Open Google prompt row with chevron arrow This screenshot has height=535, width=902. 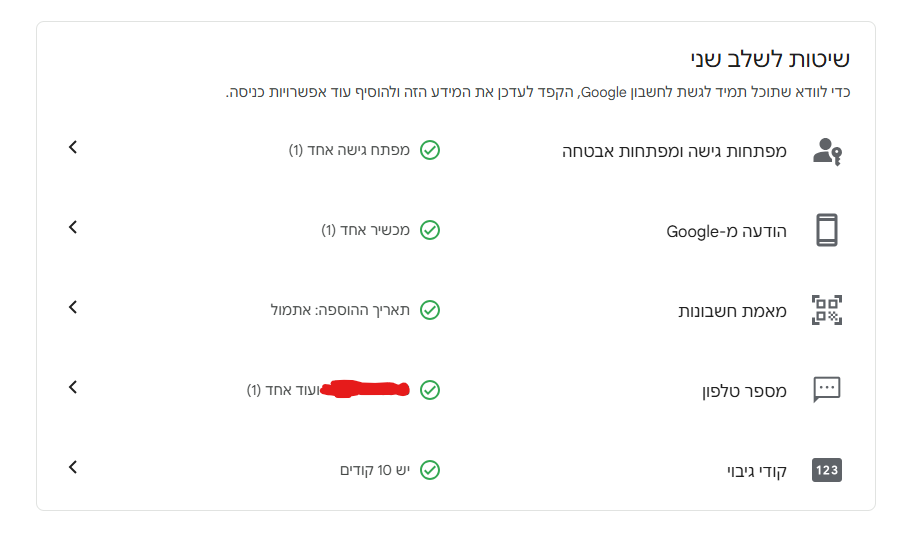72,228
